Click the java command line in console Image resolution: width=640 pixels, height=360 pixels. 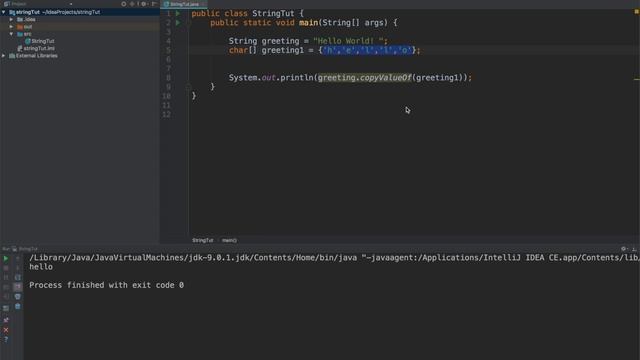click(x=334, y=258)
